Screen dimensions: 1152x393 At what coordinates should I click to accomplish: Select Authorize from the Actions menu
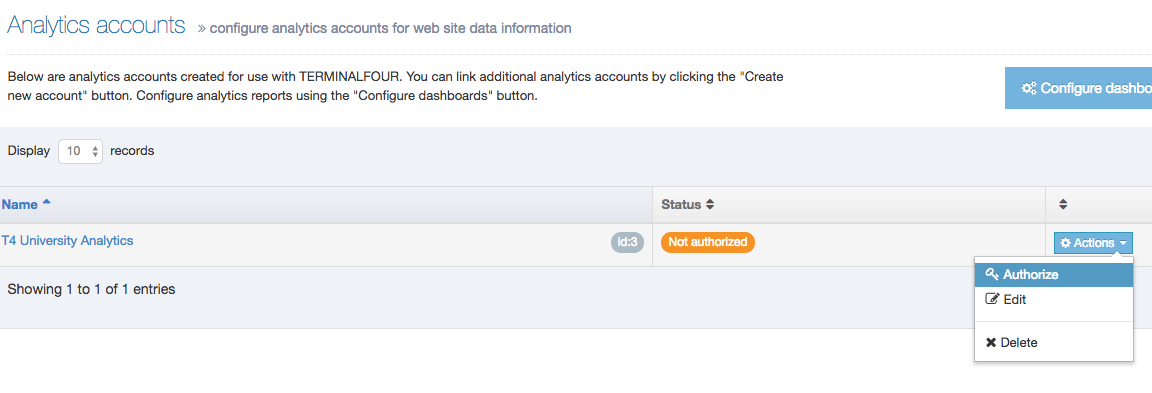(x=1054, y=275)
